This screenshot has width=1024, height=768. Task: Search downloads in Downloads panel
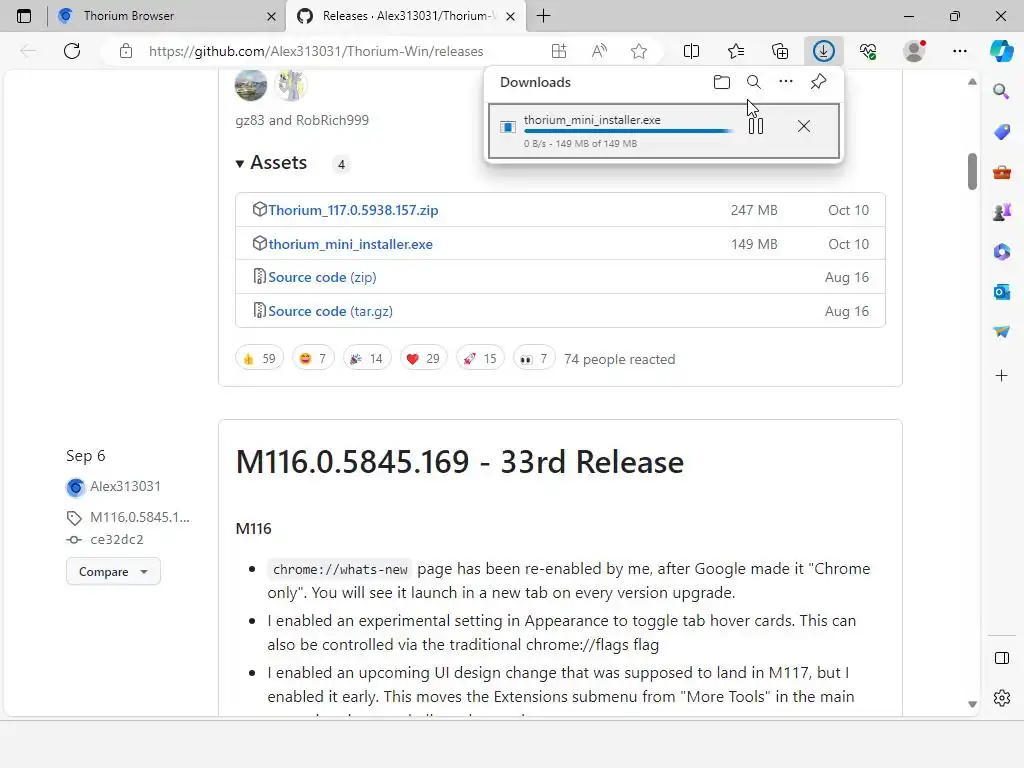[x=754, y=82]
